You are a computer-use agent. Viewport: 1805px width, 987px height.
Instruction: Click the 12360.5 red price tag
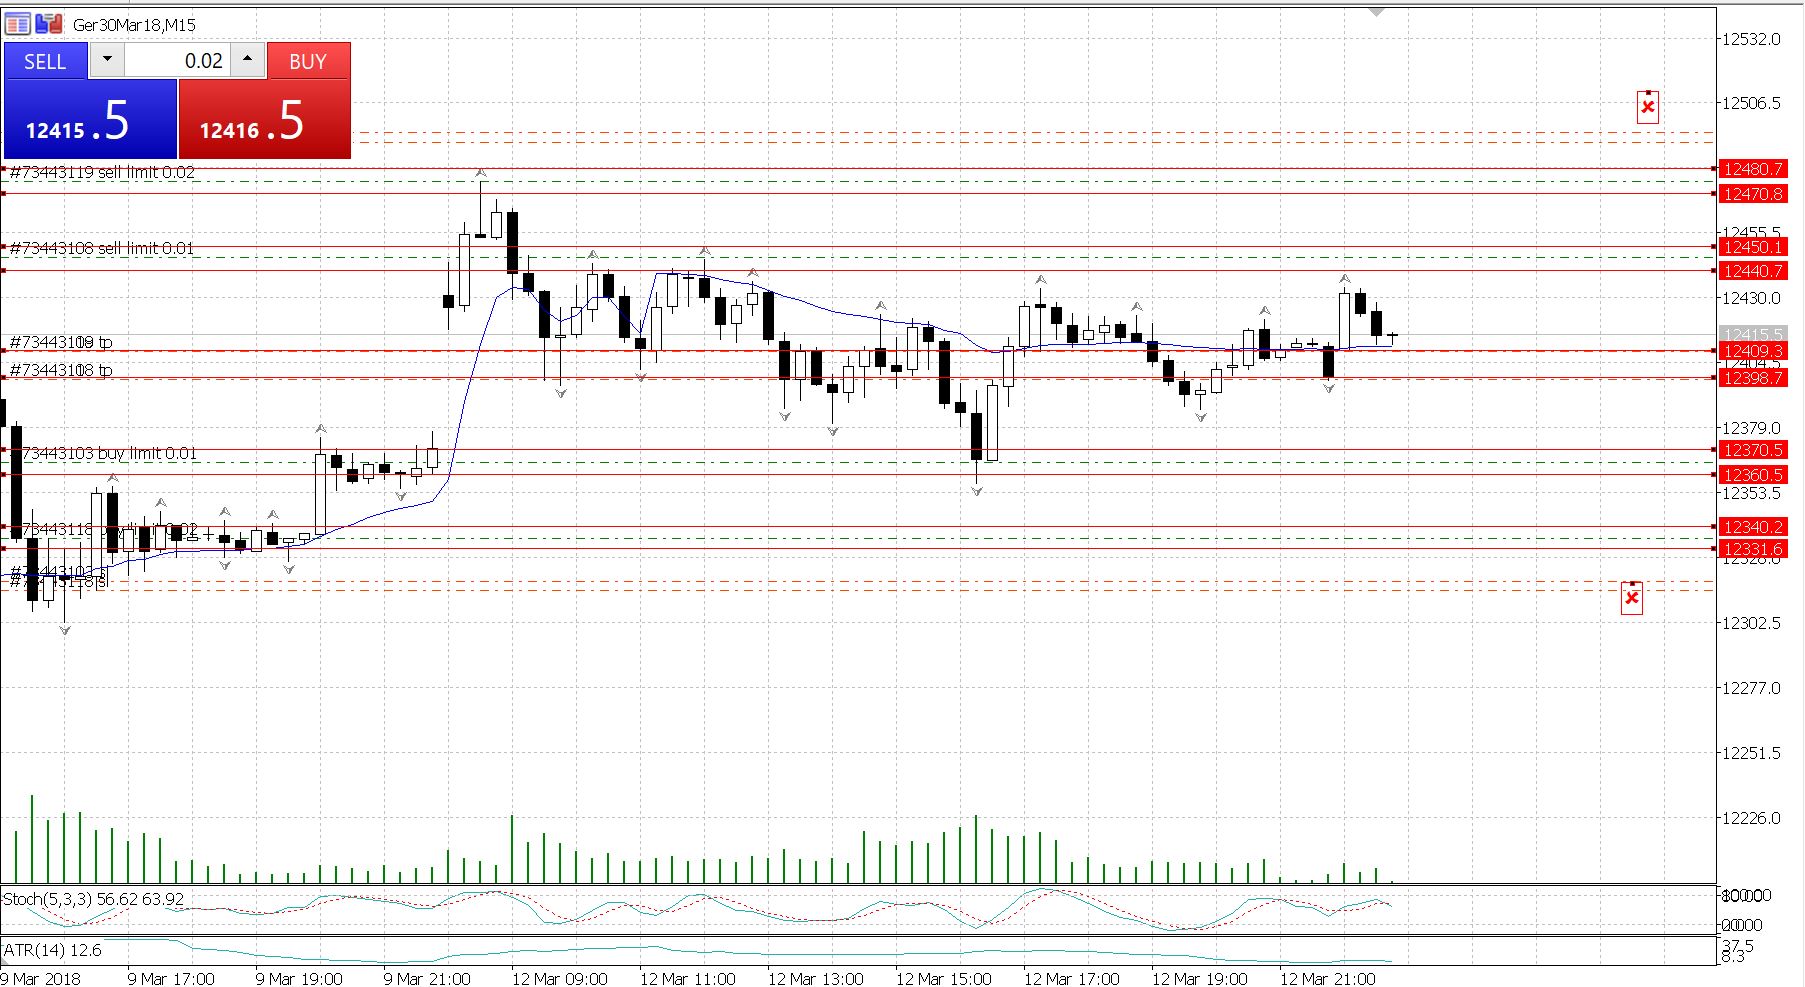coord(1752,475)
